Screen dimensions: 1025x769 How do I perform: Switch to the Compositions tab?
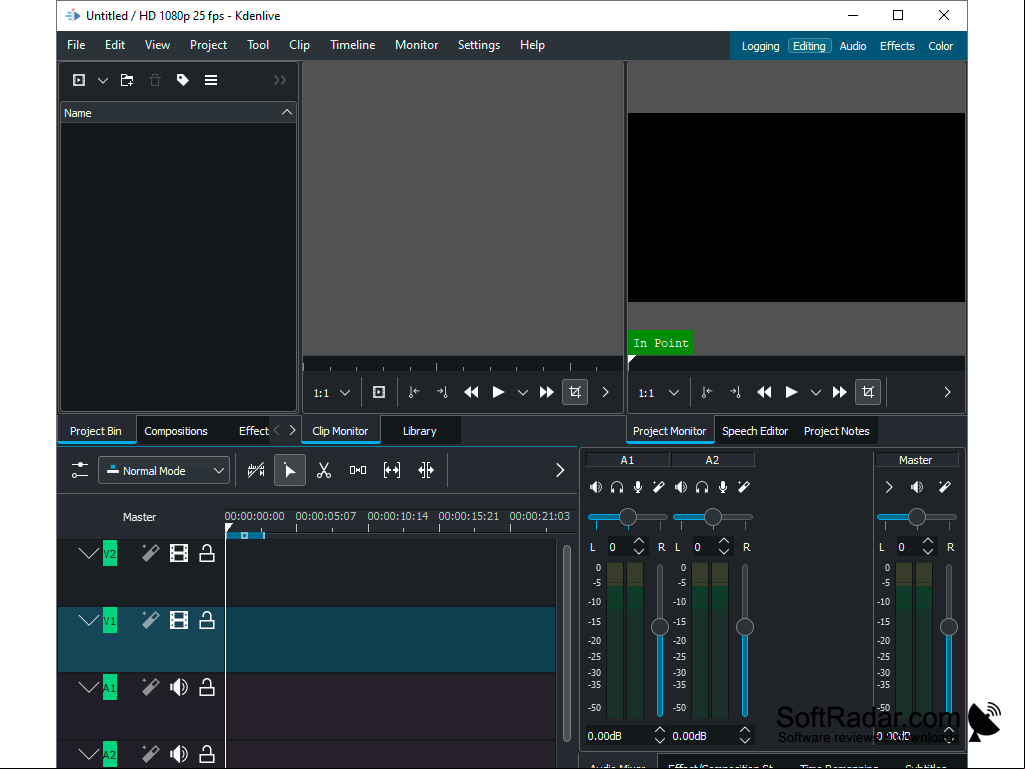pos(176,431)
